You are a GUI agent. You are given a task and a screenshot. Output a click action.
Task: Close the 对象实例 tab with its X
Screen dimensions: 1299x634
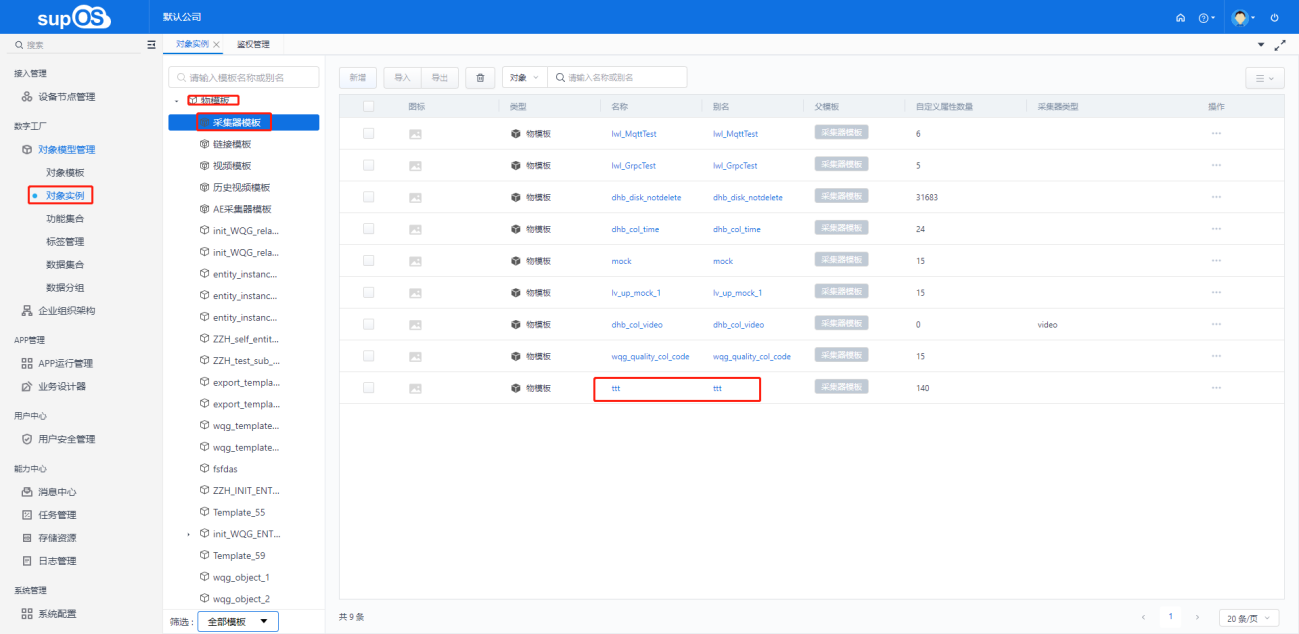[x=217, y=45]
